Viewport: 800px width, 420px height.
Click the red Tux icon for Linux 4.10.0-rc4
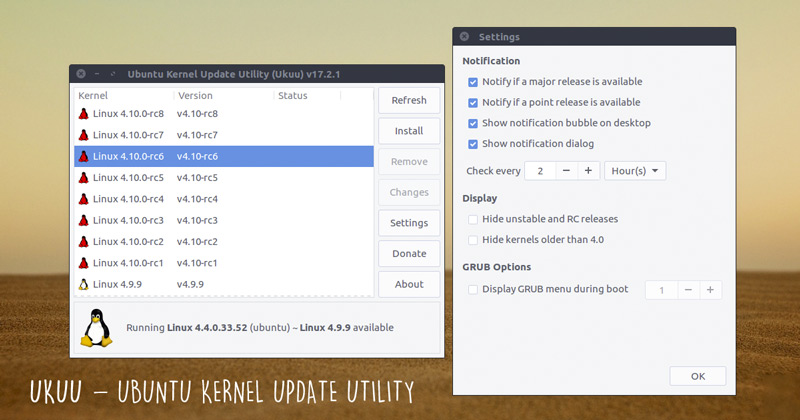[x=84, y=199]
